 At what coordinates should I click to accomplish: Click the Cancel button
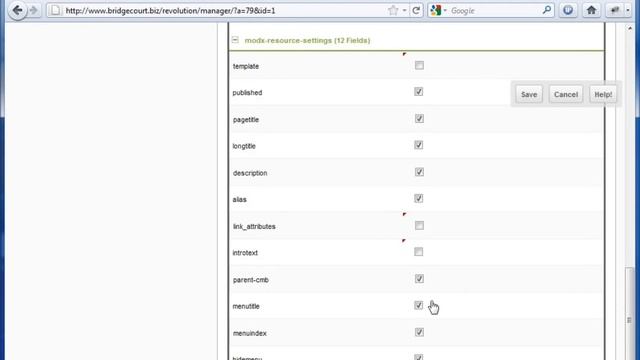(566, 94)
